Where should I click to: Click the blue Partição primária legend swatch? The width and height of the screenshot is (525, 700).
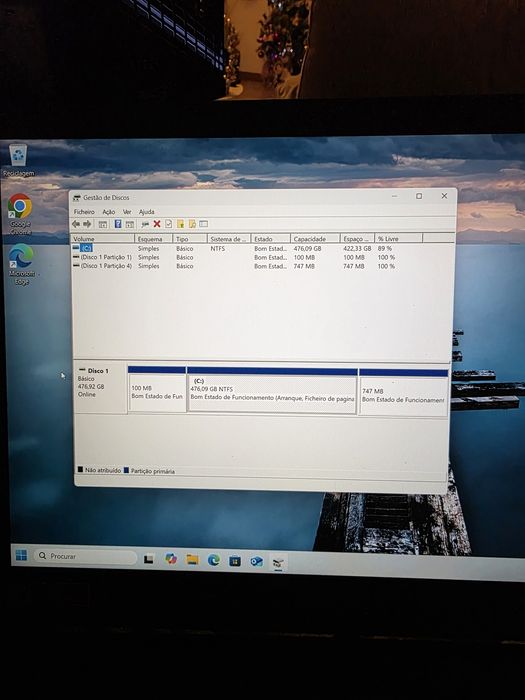point(126,470)
